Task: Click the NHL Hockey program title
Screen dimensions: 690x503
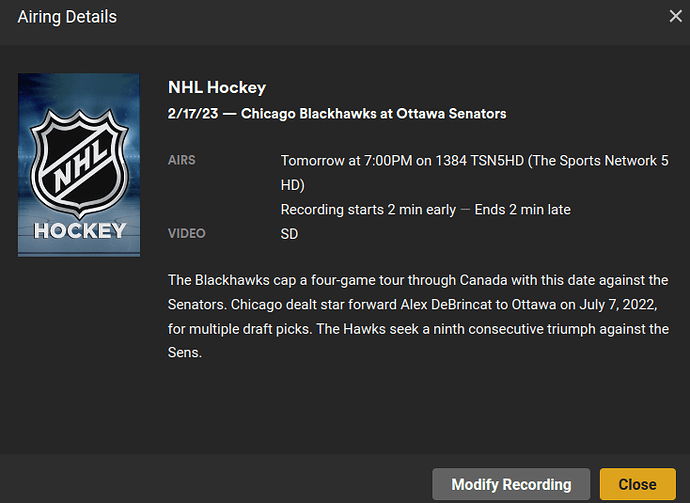Action: pyautogui.click(x=217, y=88)
